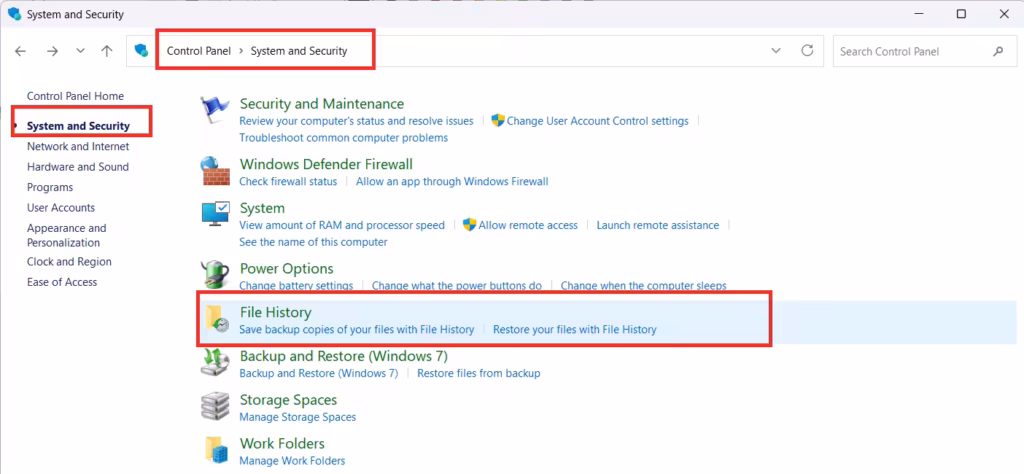Open Backup and Restore (Windows 7) heading
Image resolution: width=1024 pixels, height=474 pixels.
pos(344,356)
